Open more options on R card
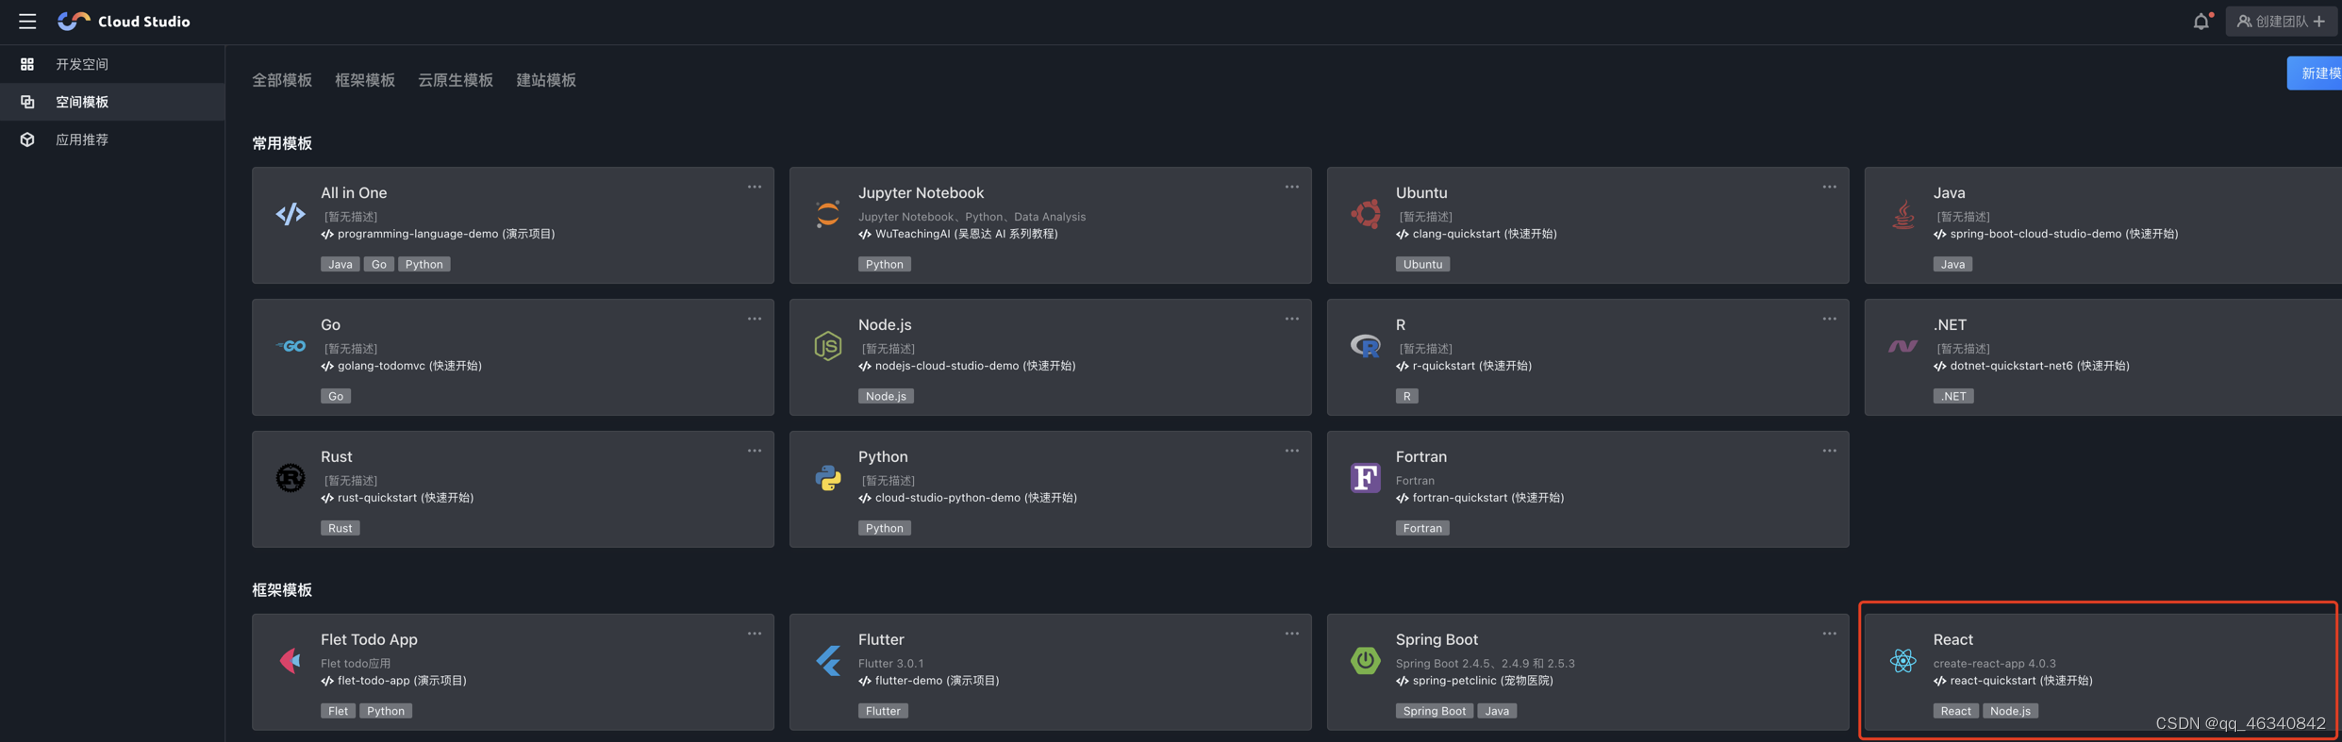The image size is (2342, 742). click(1829, 319)
